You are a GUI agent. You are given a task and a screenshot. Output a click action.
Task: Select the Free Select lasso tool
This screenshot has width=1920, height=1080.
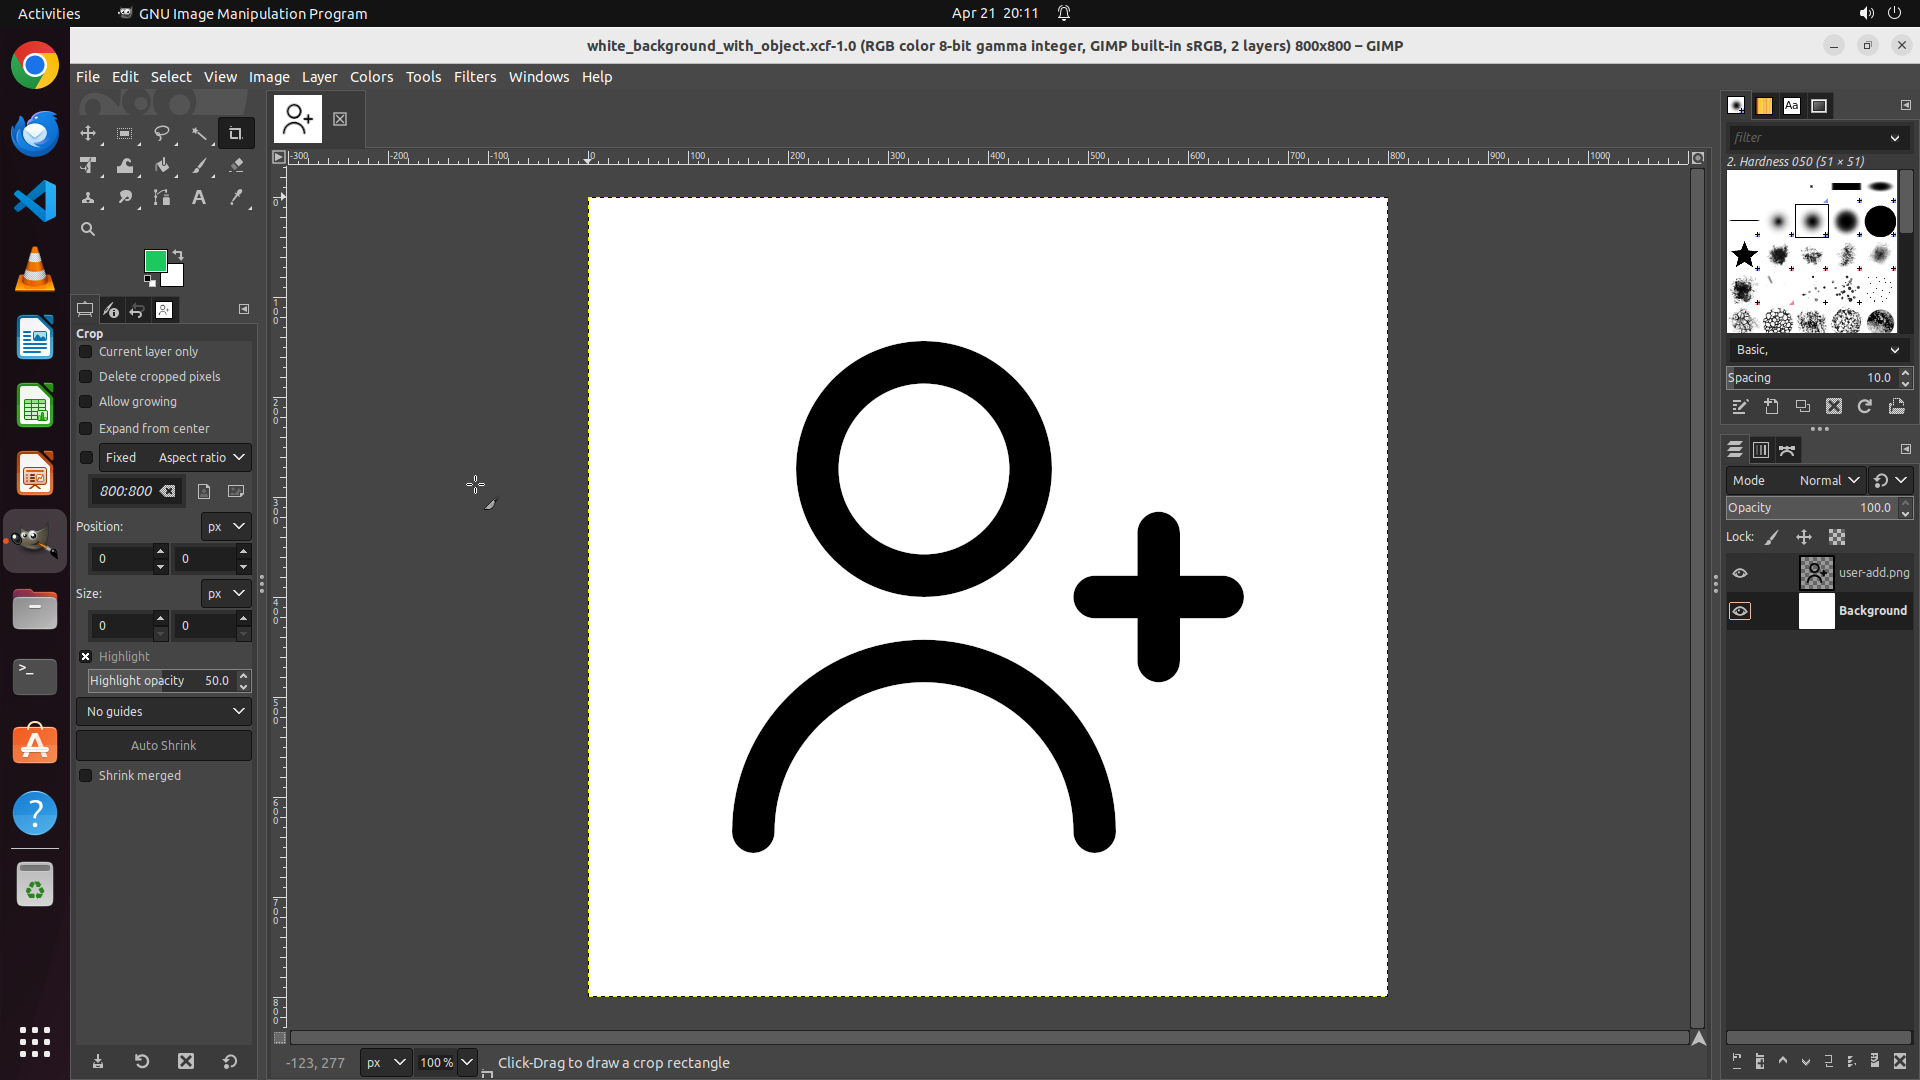tap(161, 133)
